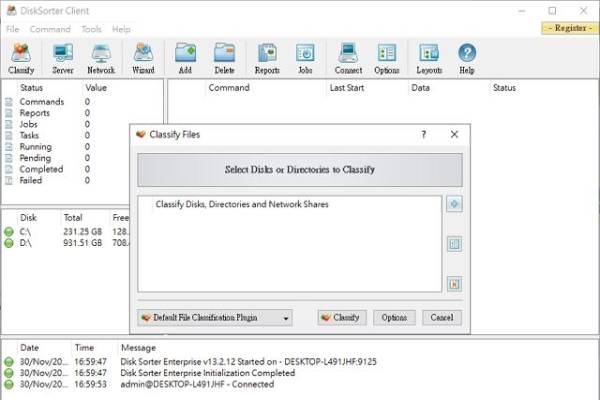Open Reports from the toolbar
600x400 pixels.
267,58
